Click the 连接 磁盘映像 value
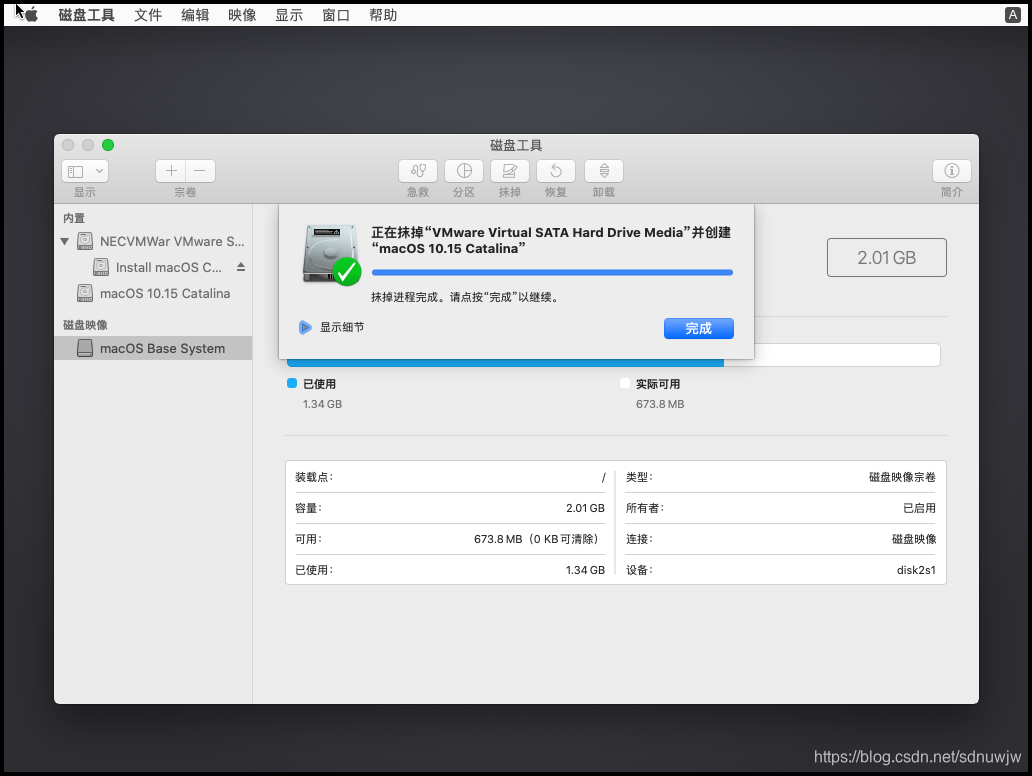1032x776 pixels. pos(914,539)
